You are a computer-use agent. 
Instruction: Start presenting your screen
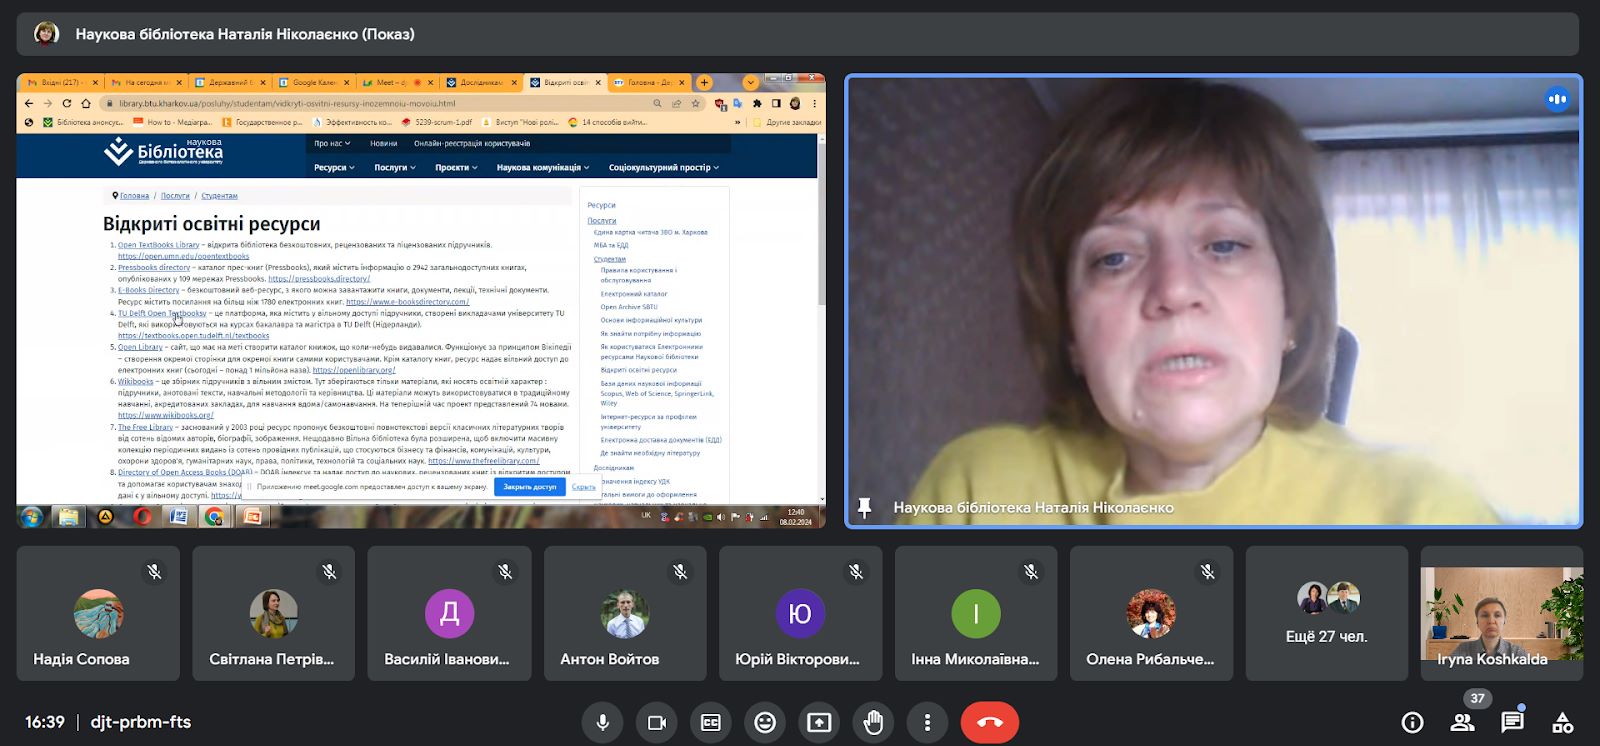pyautogui.click(x=819, y=722)
